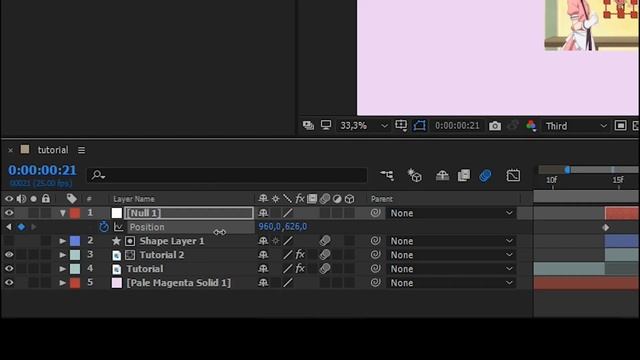Open the Graph Editor icon
The height and width of the screenshot is (360, 640).
tap(513, 176)
